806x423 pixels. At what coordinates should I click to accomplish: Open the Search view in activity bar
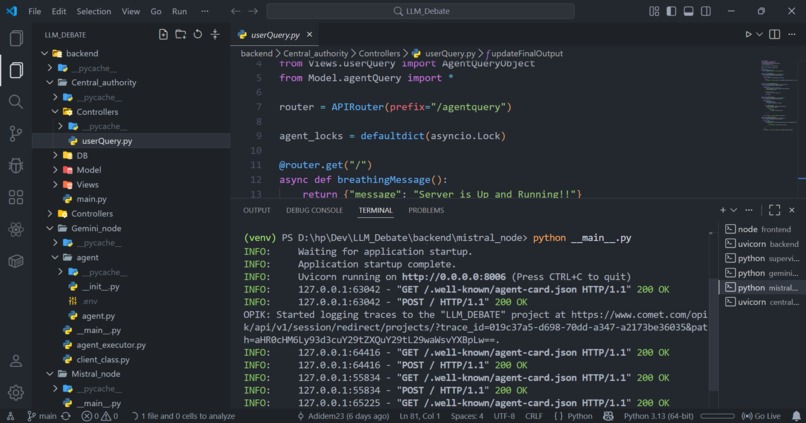[x=16, y=102]
